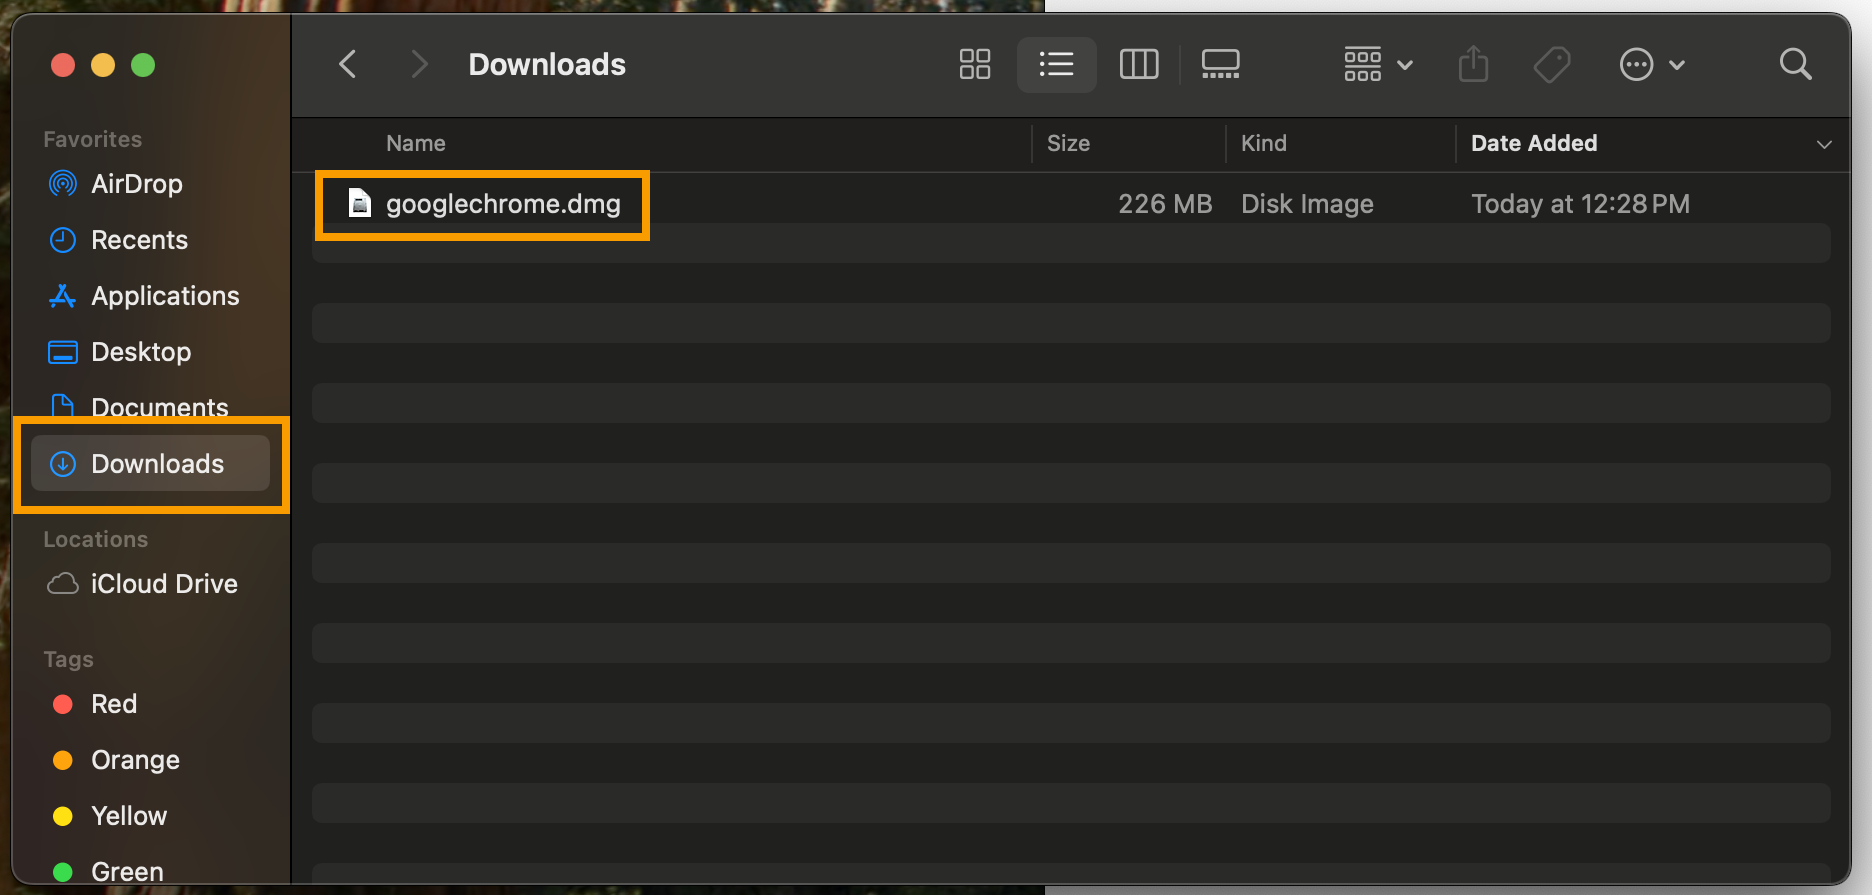Sort by the Size column
Image resolution: width=1872 pixels, height=895 pixels.
point(1068,143)
